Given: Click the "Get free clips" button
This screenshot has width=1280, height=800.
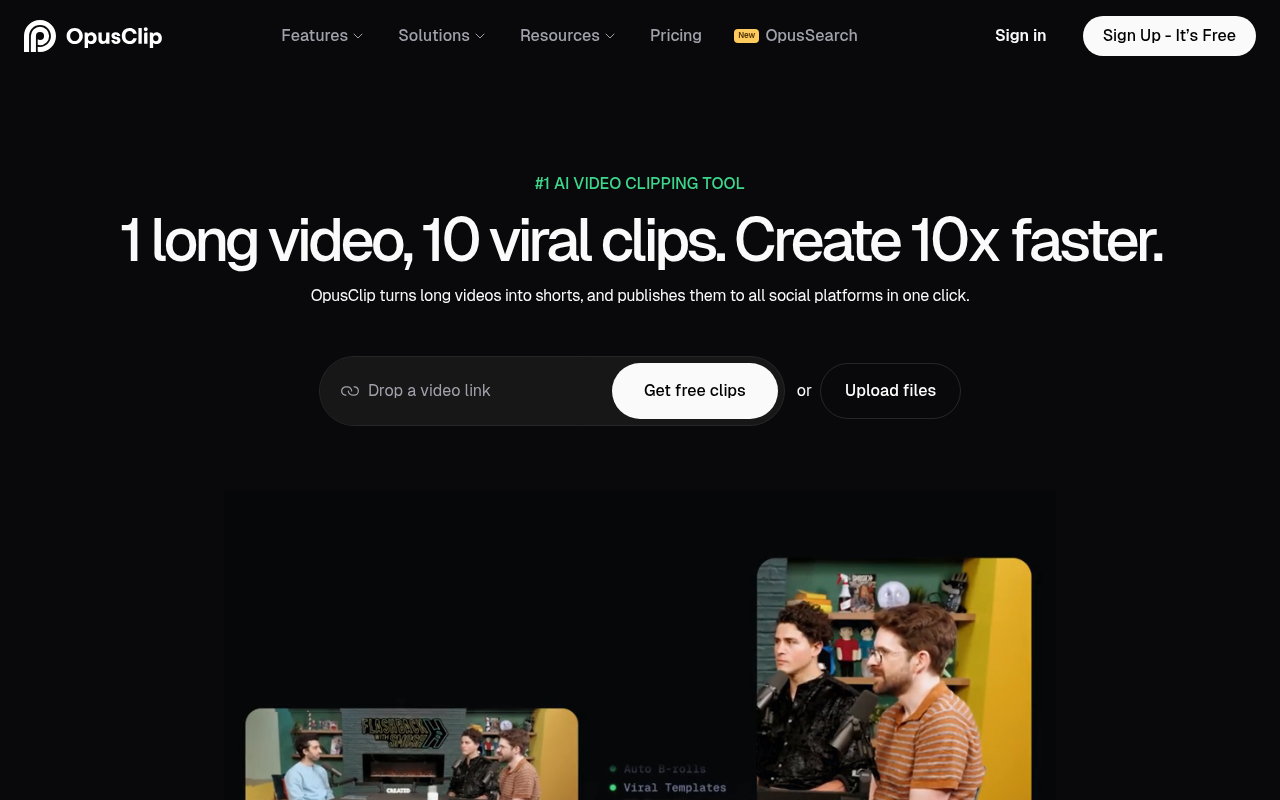Looking at the screenshot, I should tap(694, 390).
